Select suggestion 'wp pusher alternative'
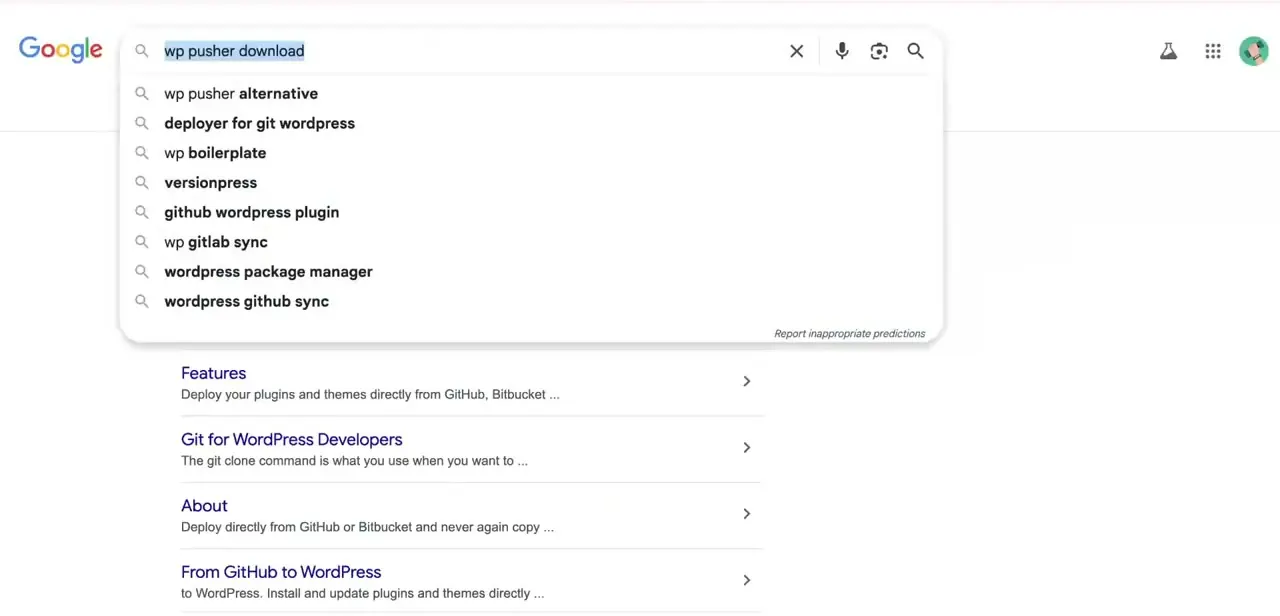 (x=530, y=94)
